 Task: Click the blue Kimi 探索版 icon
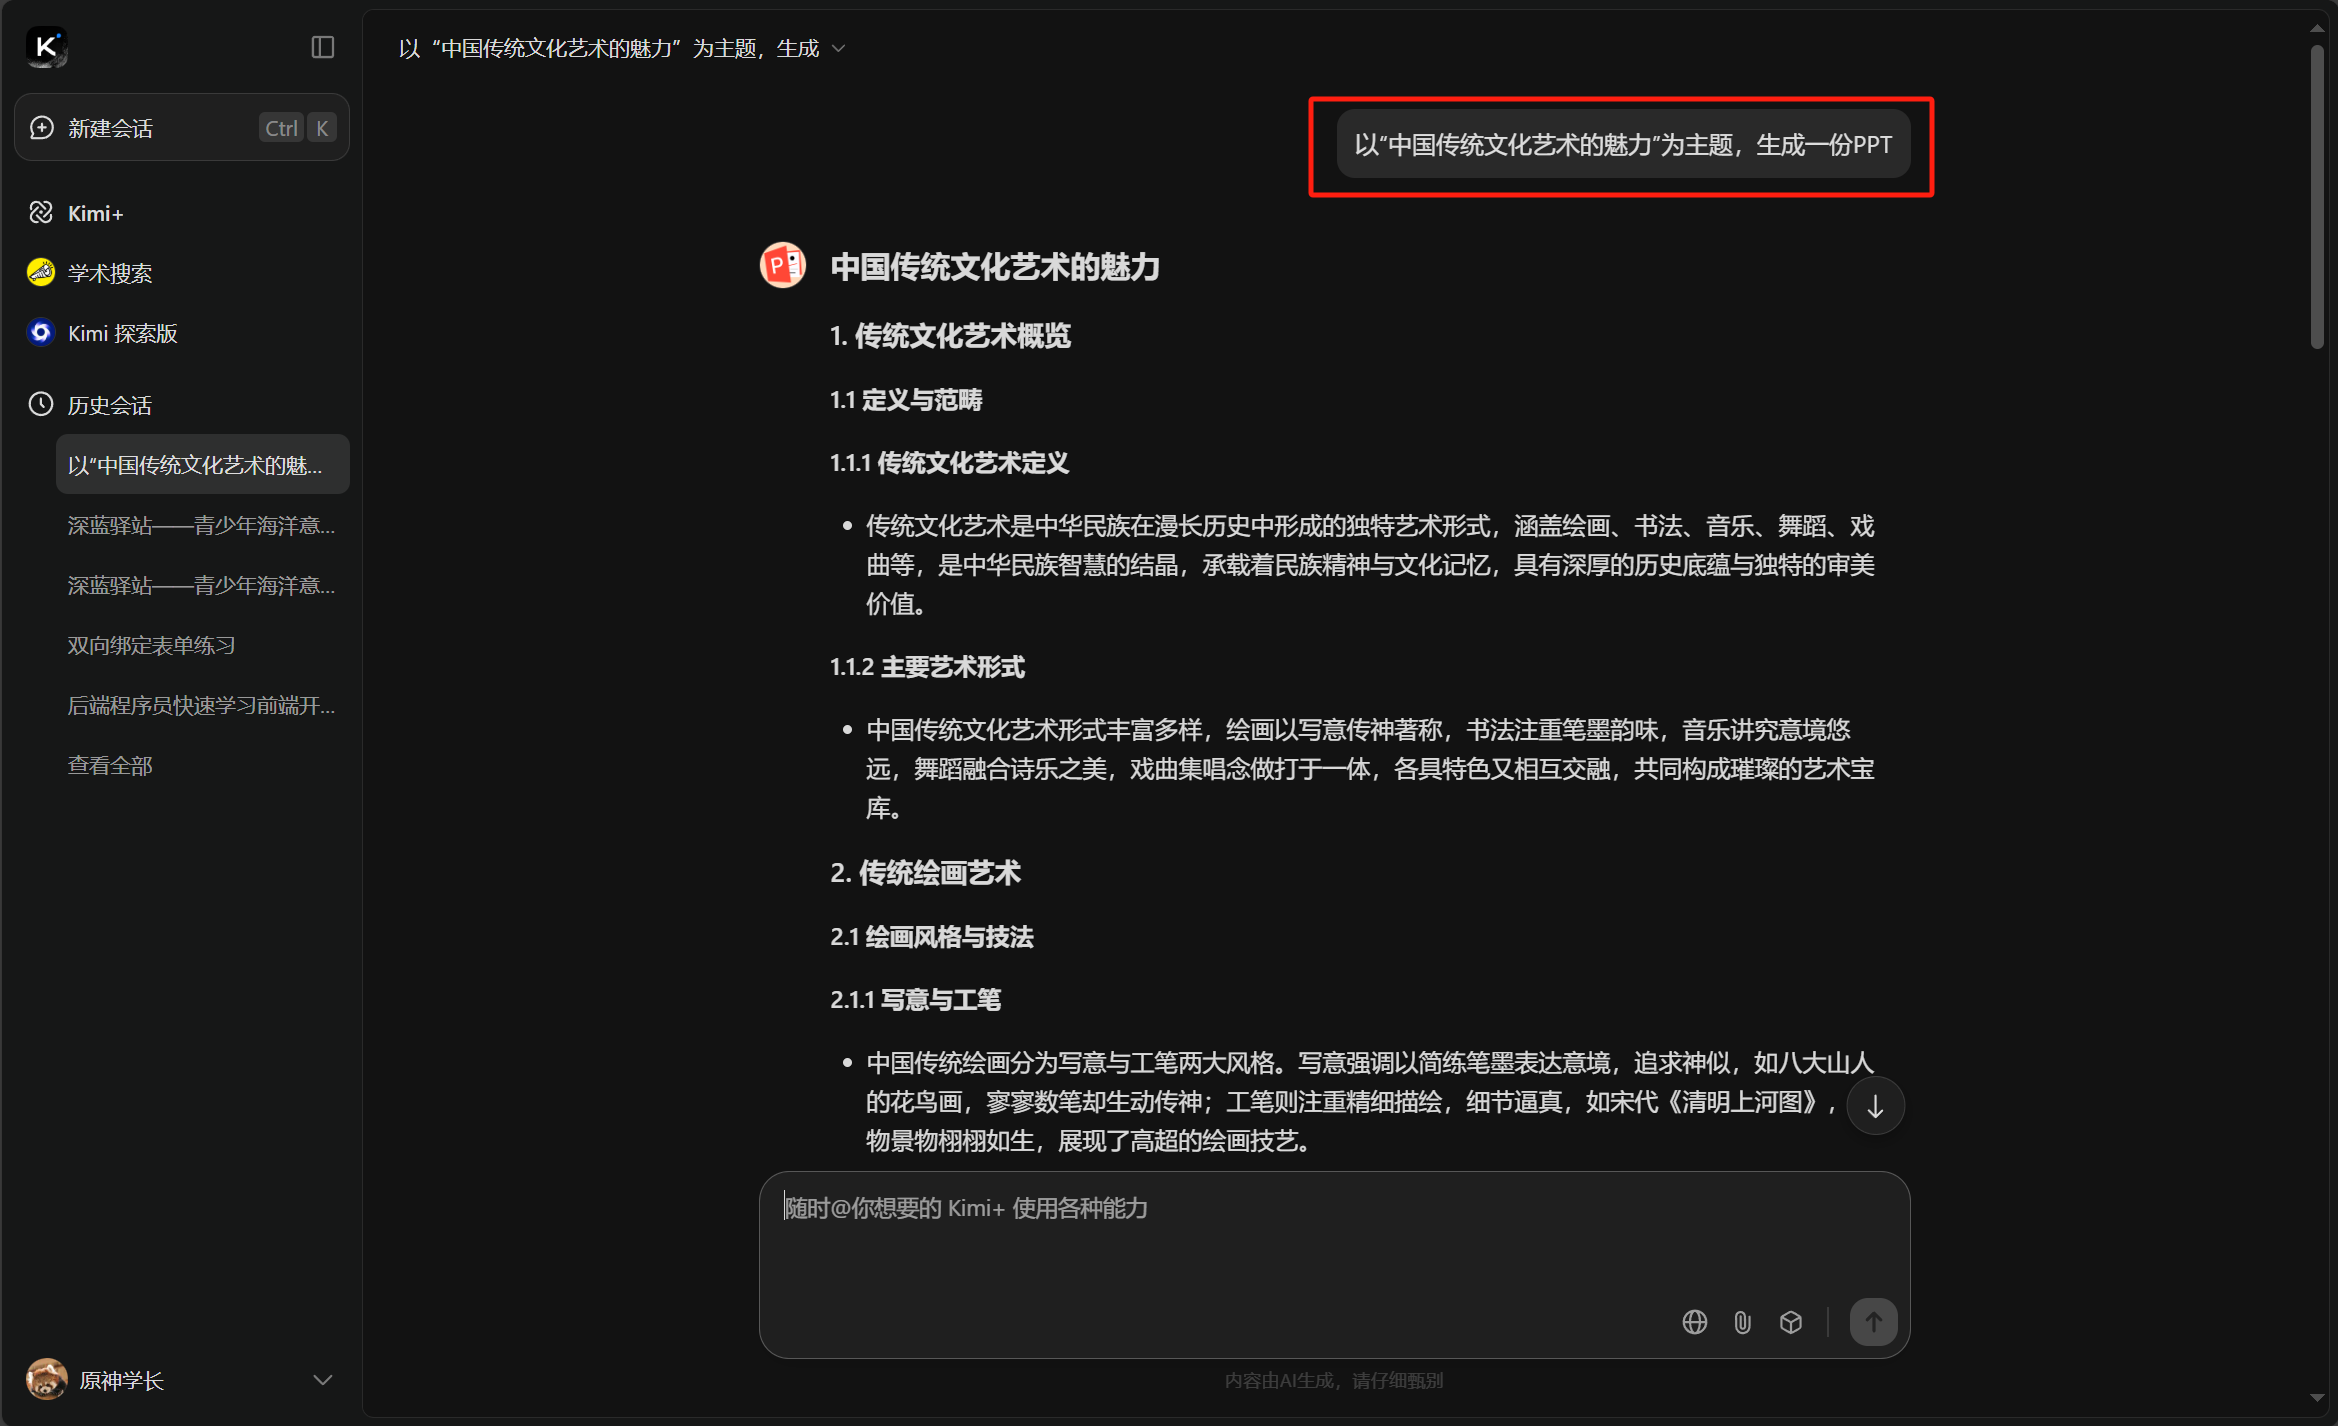click(41, 332)
